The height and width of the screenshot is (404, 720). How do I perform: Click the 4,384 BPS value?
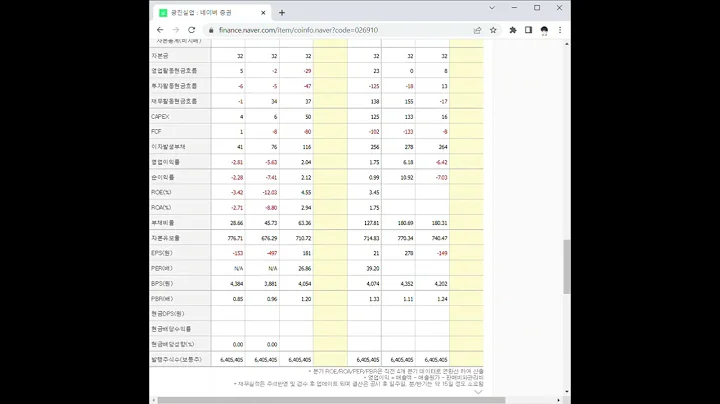pyautogui.click(x=236, y=284)
